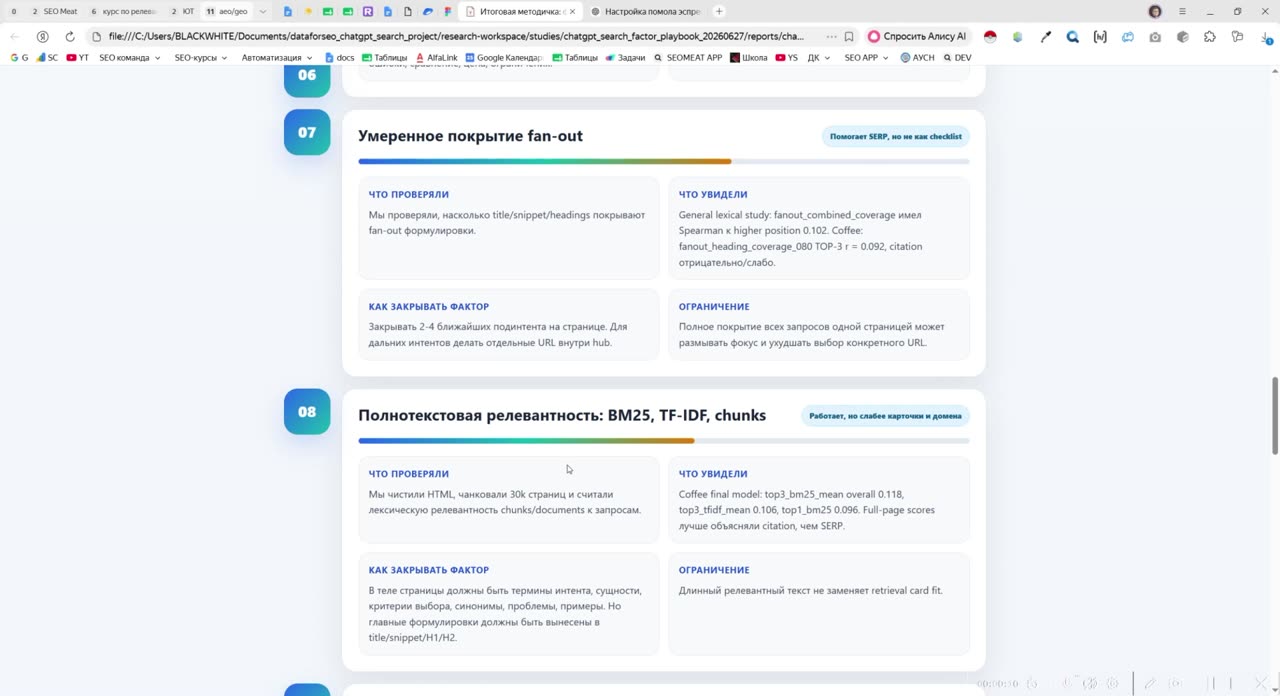Screen dimensions: 1280x696
Task: Open the pinned yellow star tab
Action: tap(308, 11)
